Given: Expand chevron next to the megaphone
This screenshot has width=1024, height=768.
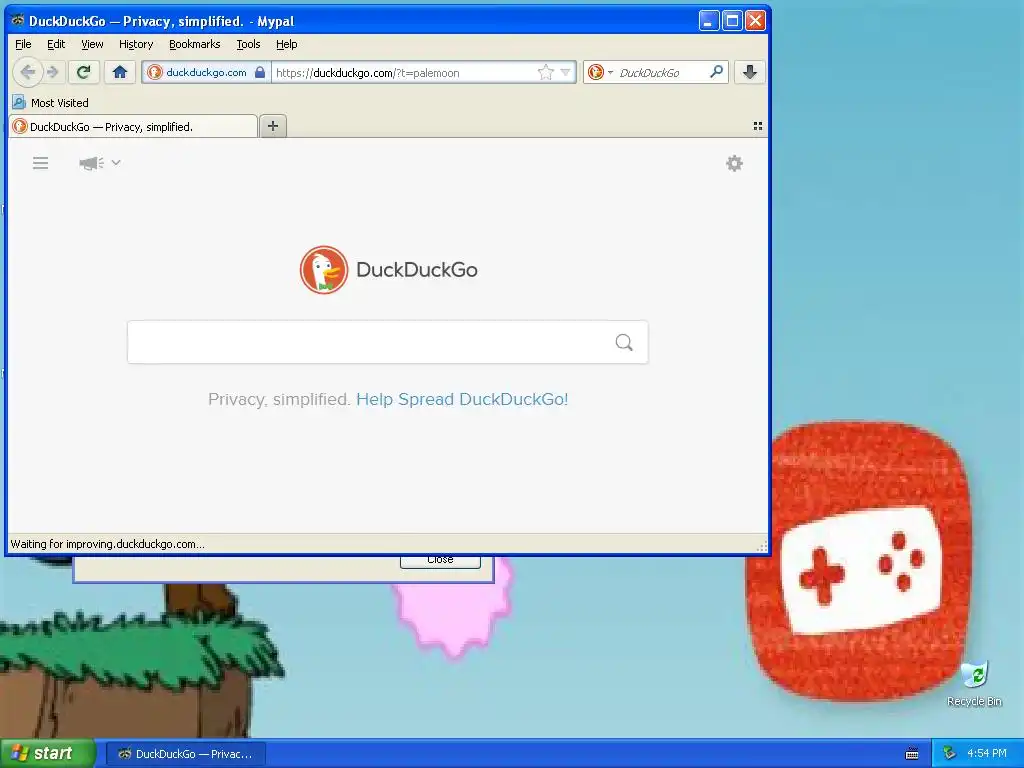Looking at the screenshot, I should pyautogui.click(x=116, y=162).
